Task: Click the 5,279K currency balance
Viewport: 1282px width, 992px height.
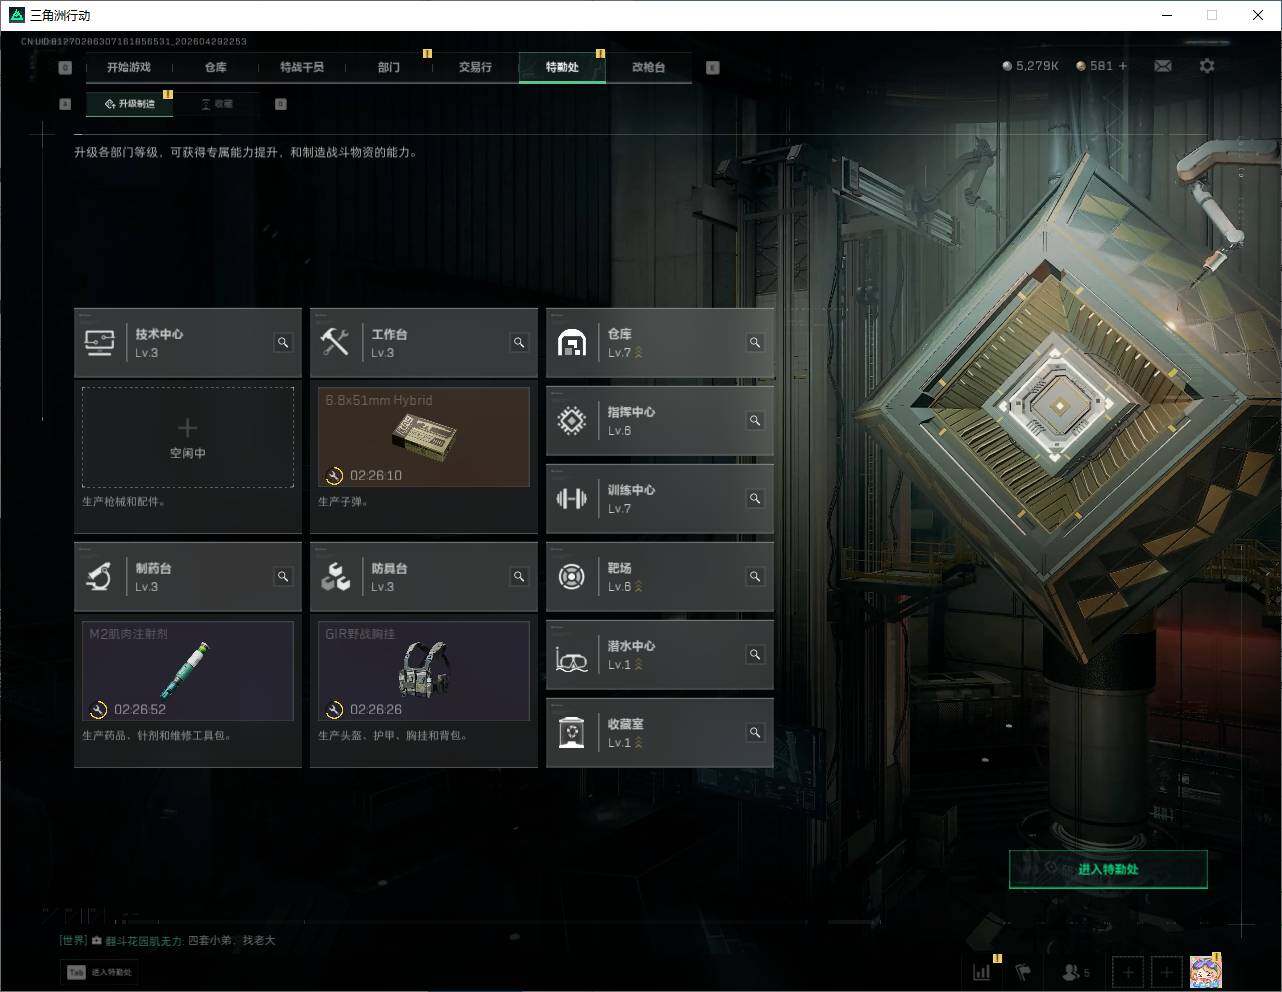Action: pos(1030,66)
